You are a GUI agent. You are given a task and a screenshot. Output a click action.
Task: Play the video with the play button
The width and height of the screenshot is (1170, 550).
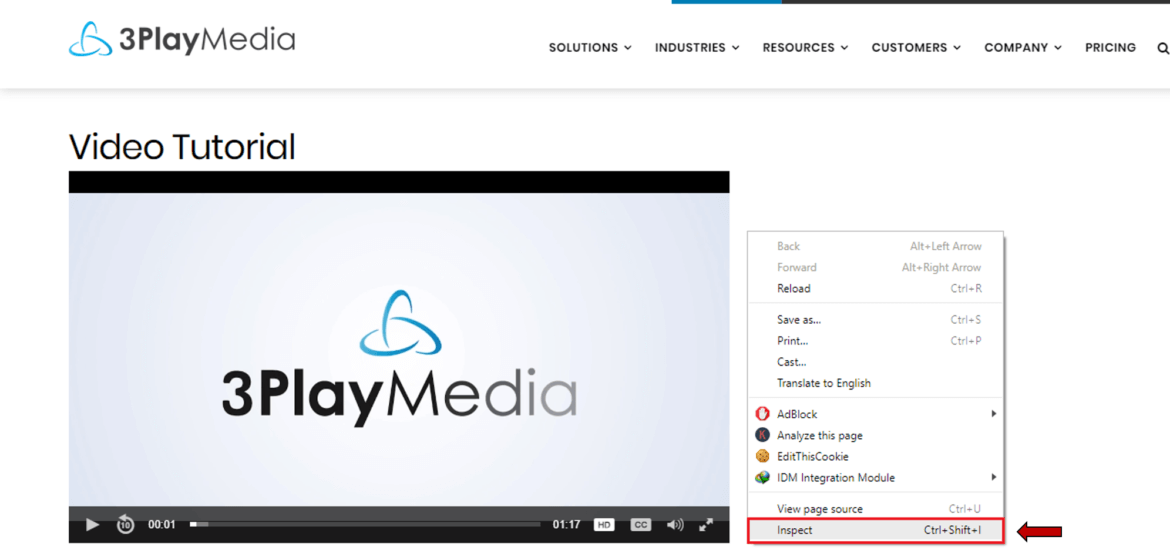tap(93, 525)
